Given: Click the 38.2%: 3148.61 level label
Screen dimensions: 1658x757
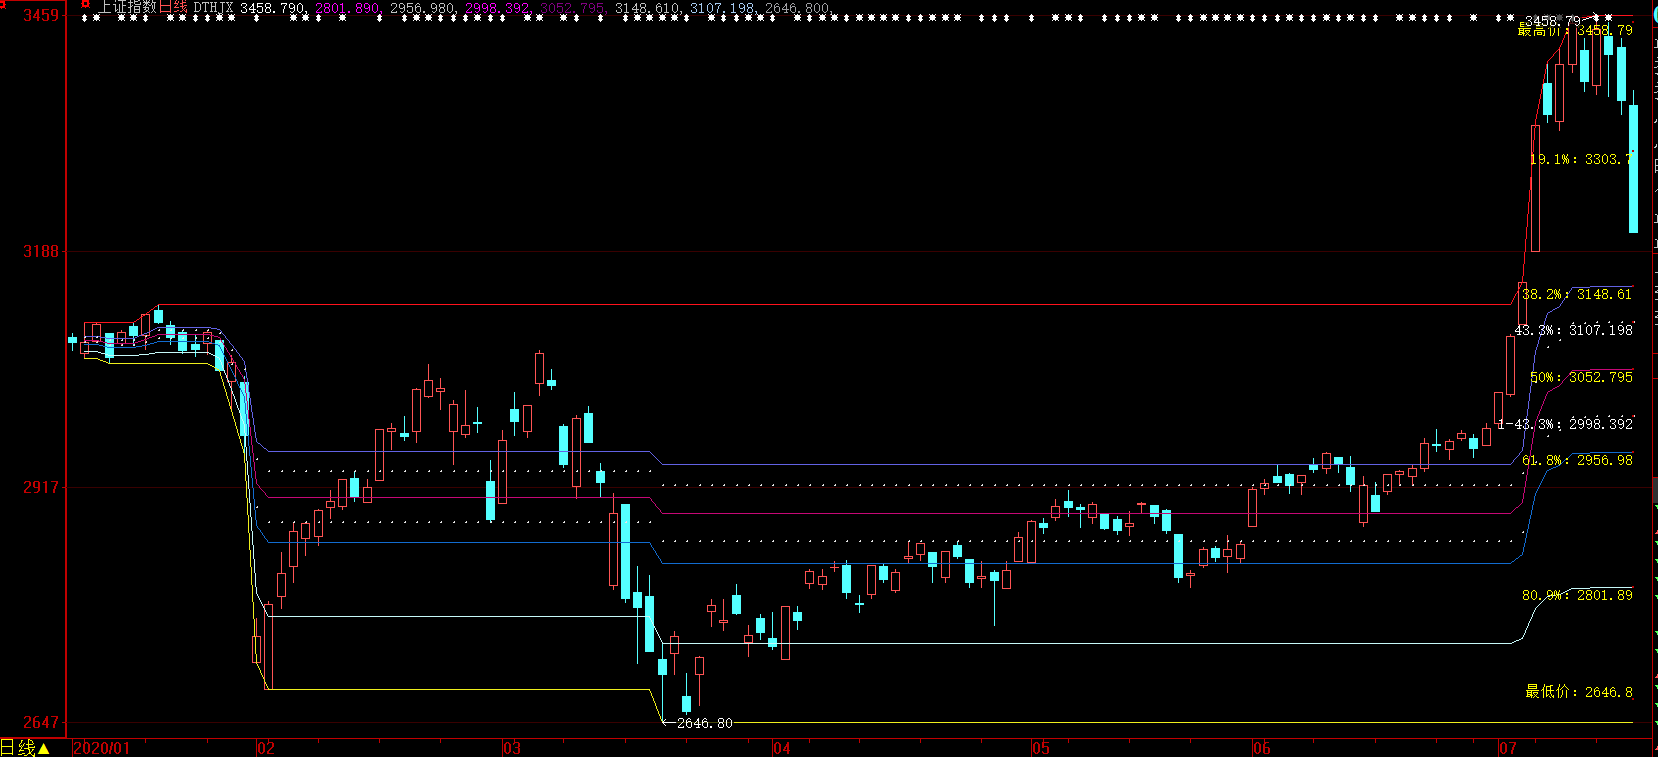Looking at the screenshot, I should [1577, 294].
